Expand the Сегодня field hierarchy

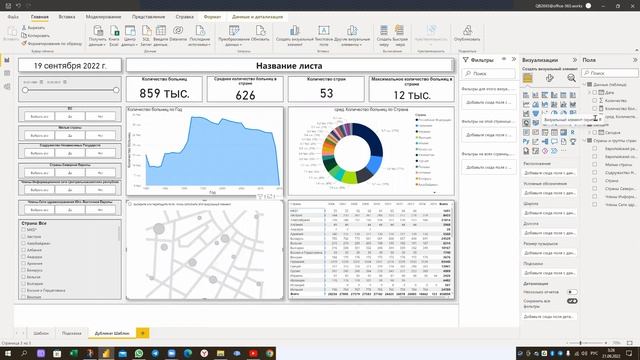[589, 133]
